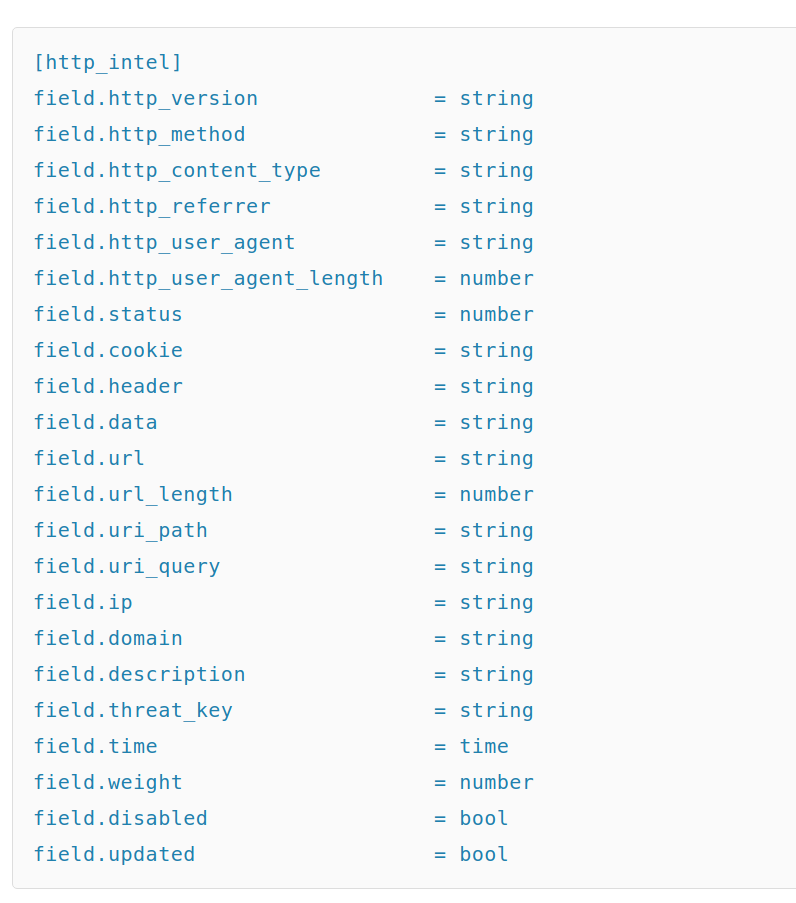Click field.http_content_type text
Image resolution: width=796 pixels, height=903 pixels.
tap(177, 171)
